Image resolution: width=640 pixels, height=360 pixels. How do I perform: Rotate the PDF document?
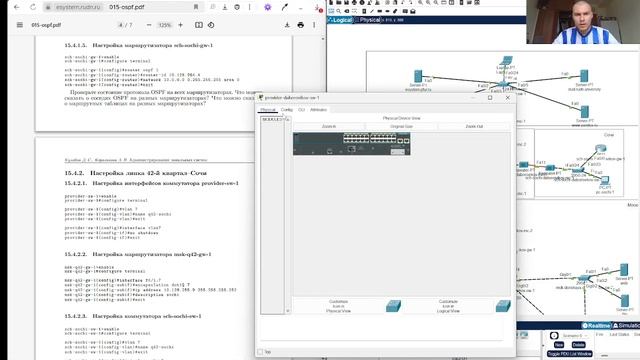coord(211,25)
